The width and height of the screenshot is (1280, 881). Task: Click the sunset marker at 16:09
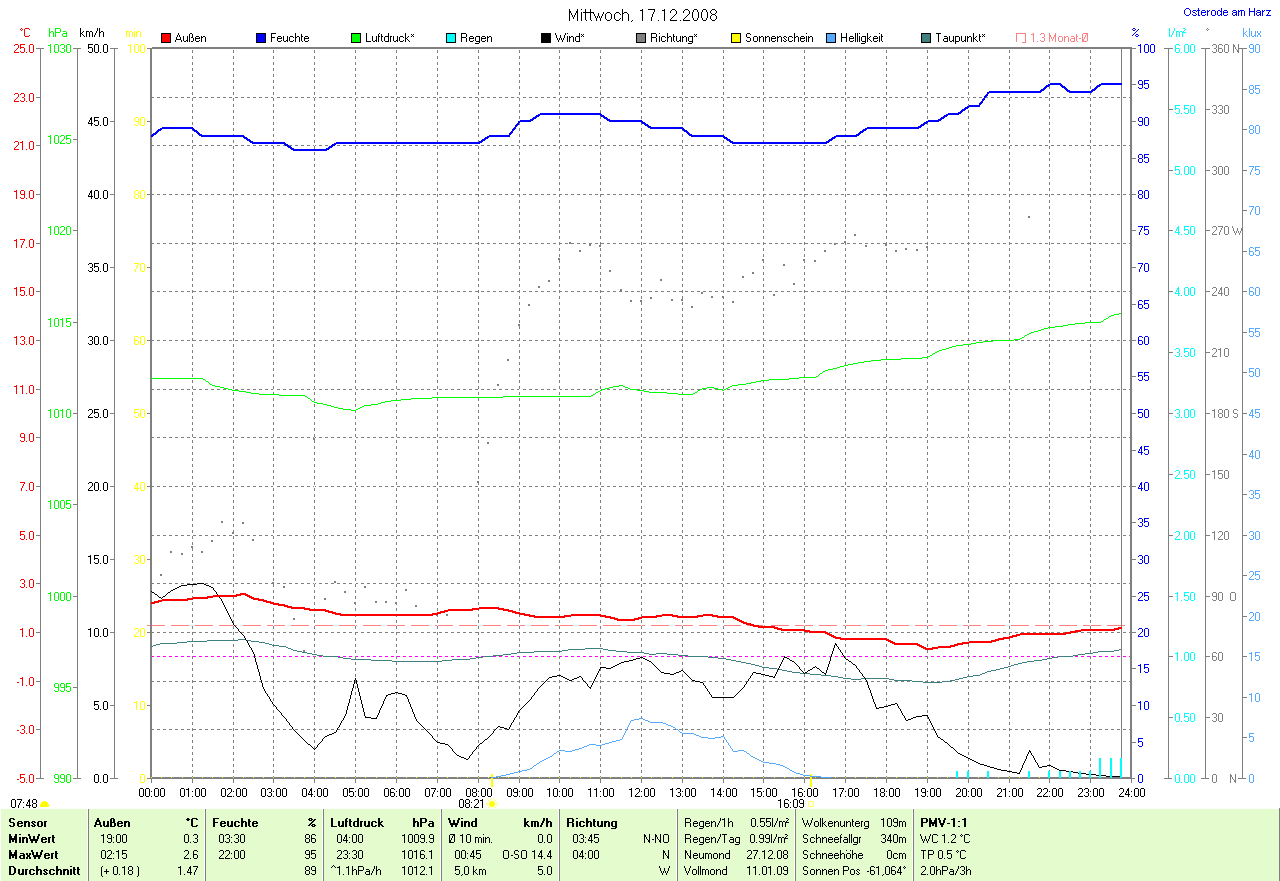(810, 803)
